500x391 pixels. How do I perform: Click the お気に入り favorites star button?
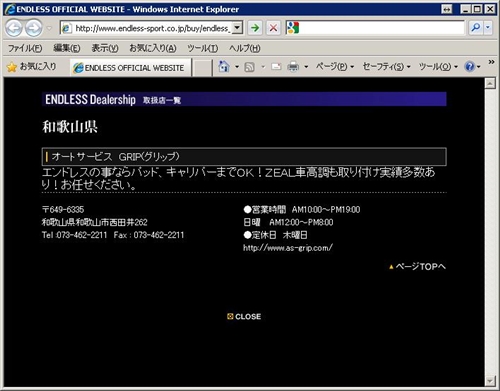[x=31, y=67]
